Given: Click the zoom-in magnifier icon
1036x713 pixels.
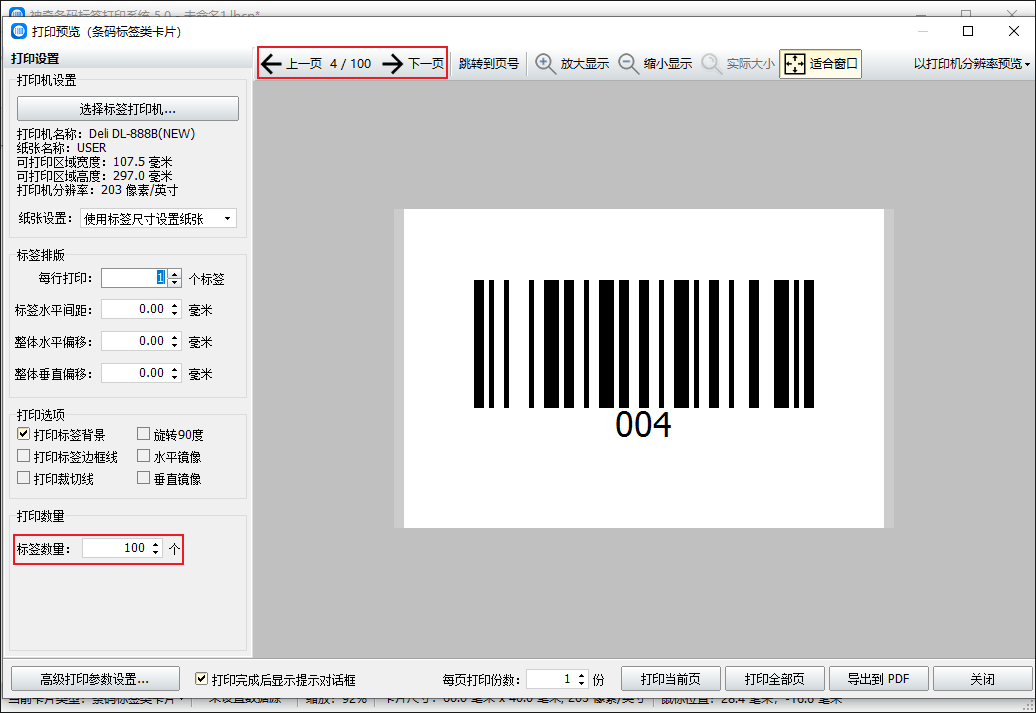Looking at the screenshot, I should point(545,63).
